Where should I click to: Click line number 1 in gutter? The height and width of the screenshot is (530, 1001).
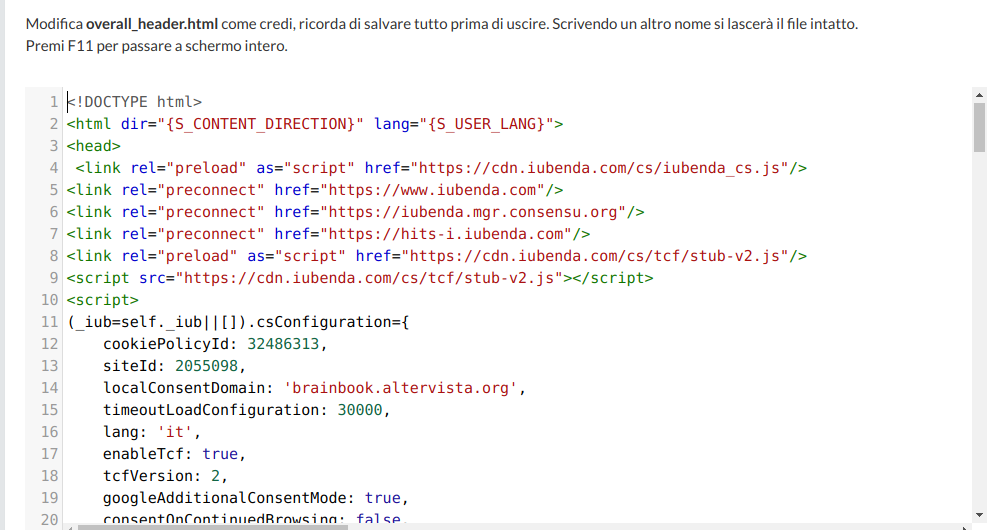pos(54,102)
